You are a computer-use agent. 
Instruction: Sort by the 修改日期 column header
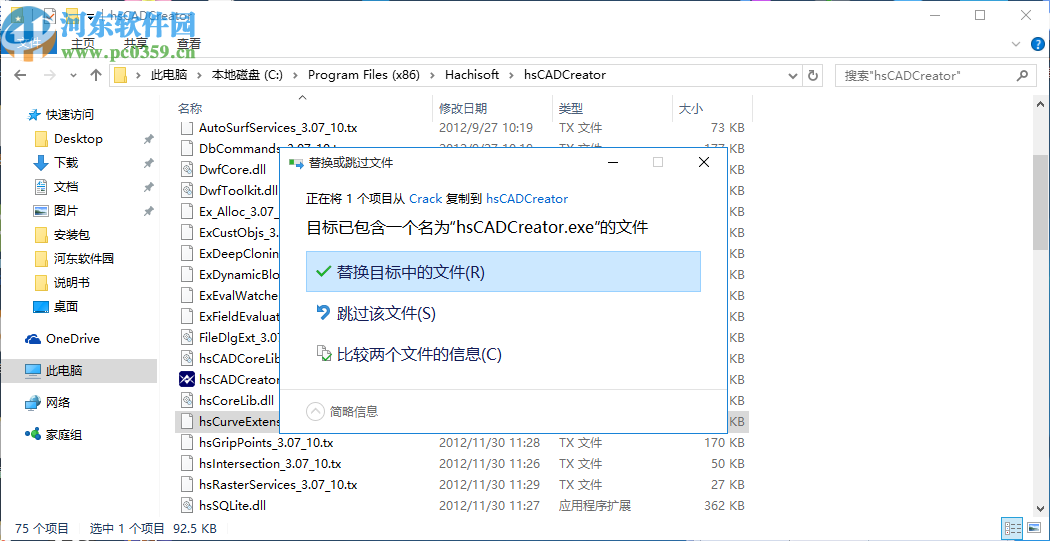point(463,108)
